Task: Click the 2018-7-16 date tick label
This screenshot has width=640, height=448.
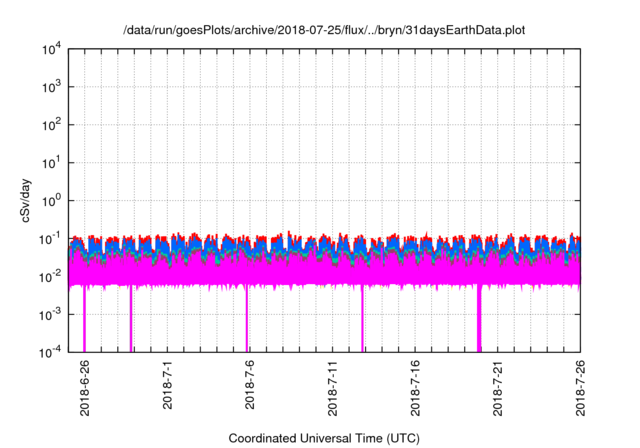Action: point(415,388)
